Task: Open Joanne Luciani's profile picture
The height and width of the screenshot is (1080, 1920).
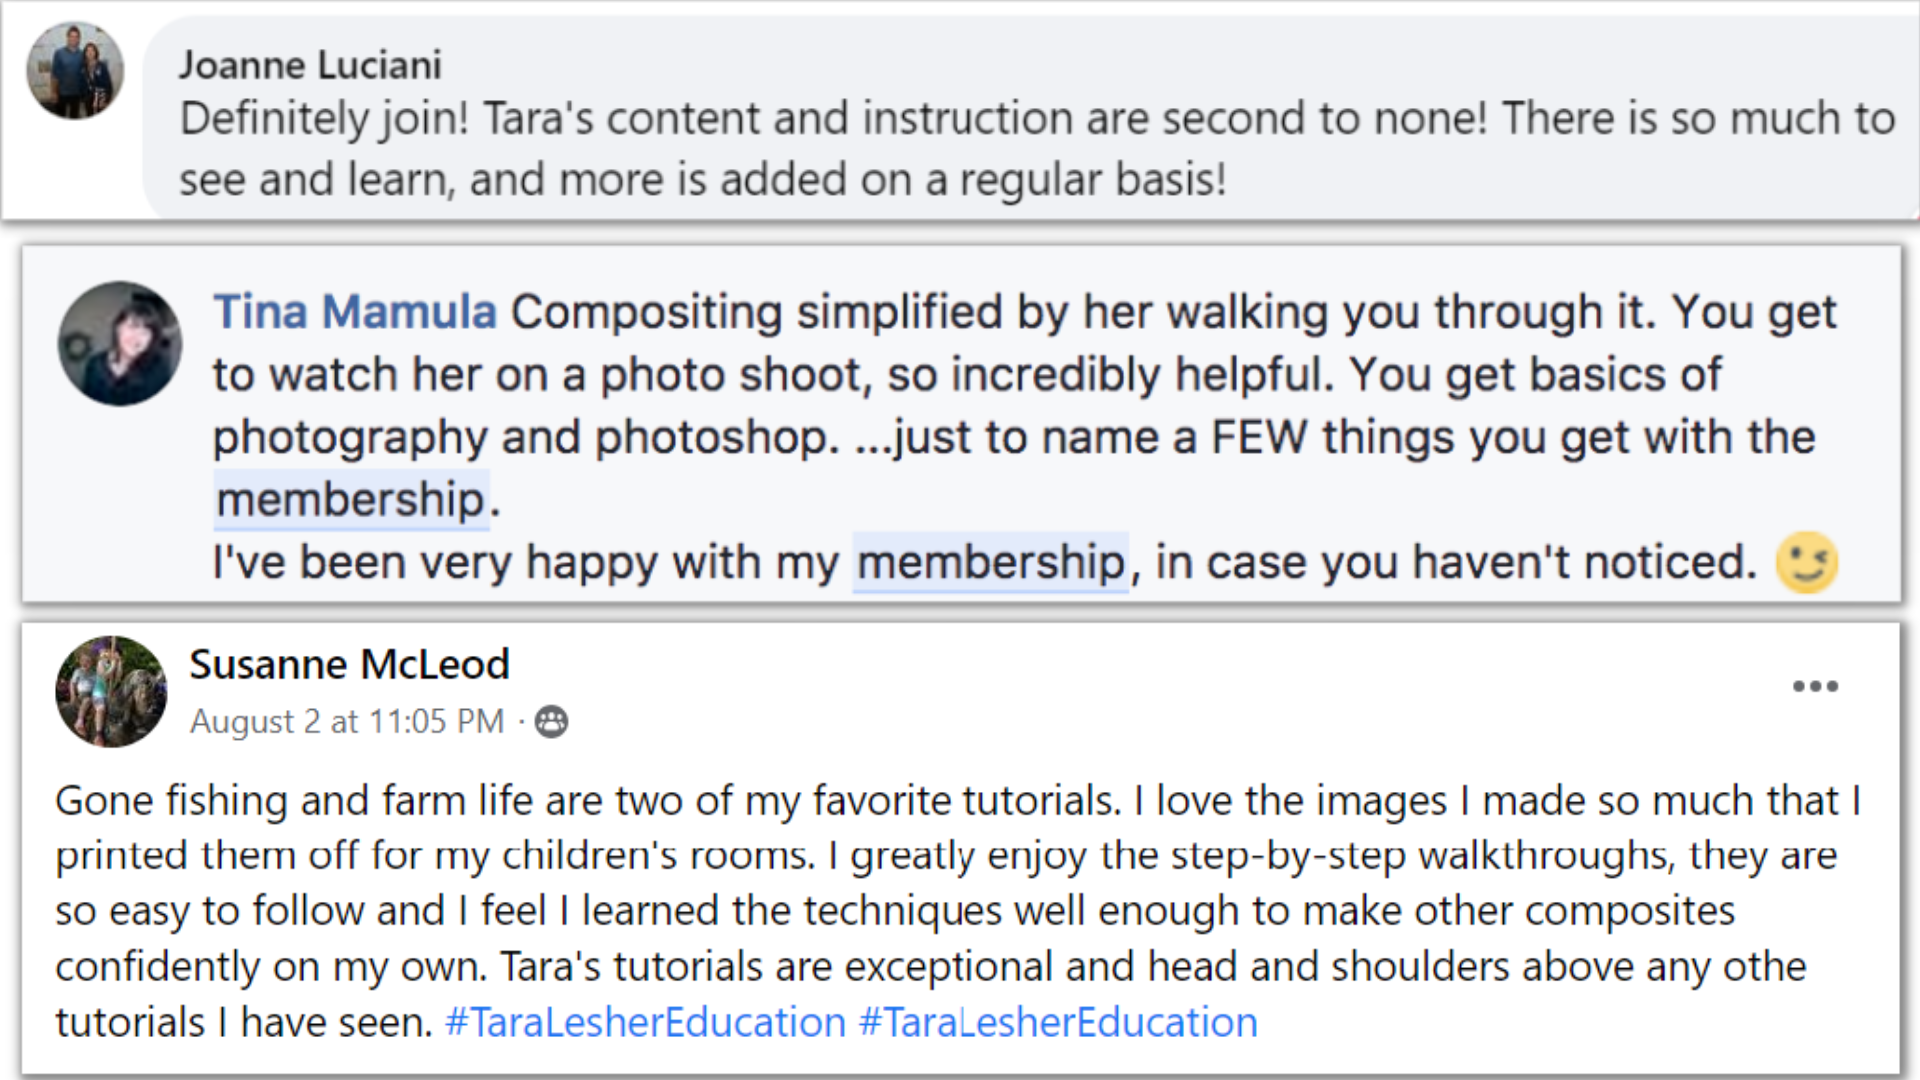Action: tap(75, 70)
